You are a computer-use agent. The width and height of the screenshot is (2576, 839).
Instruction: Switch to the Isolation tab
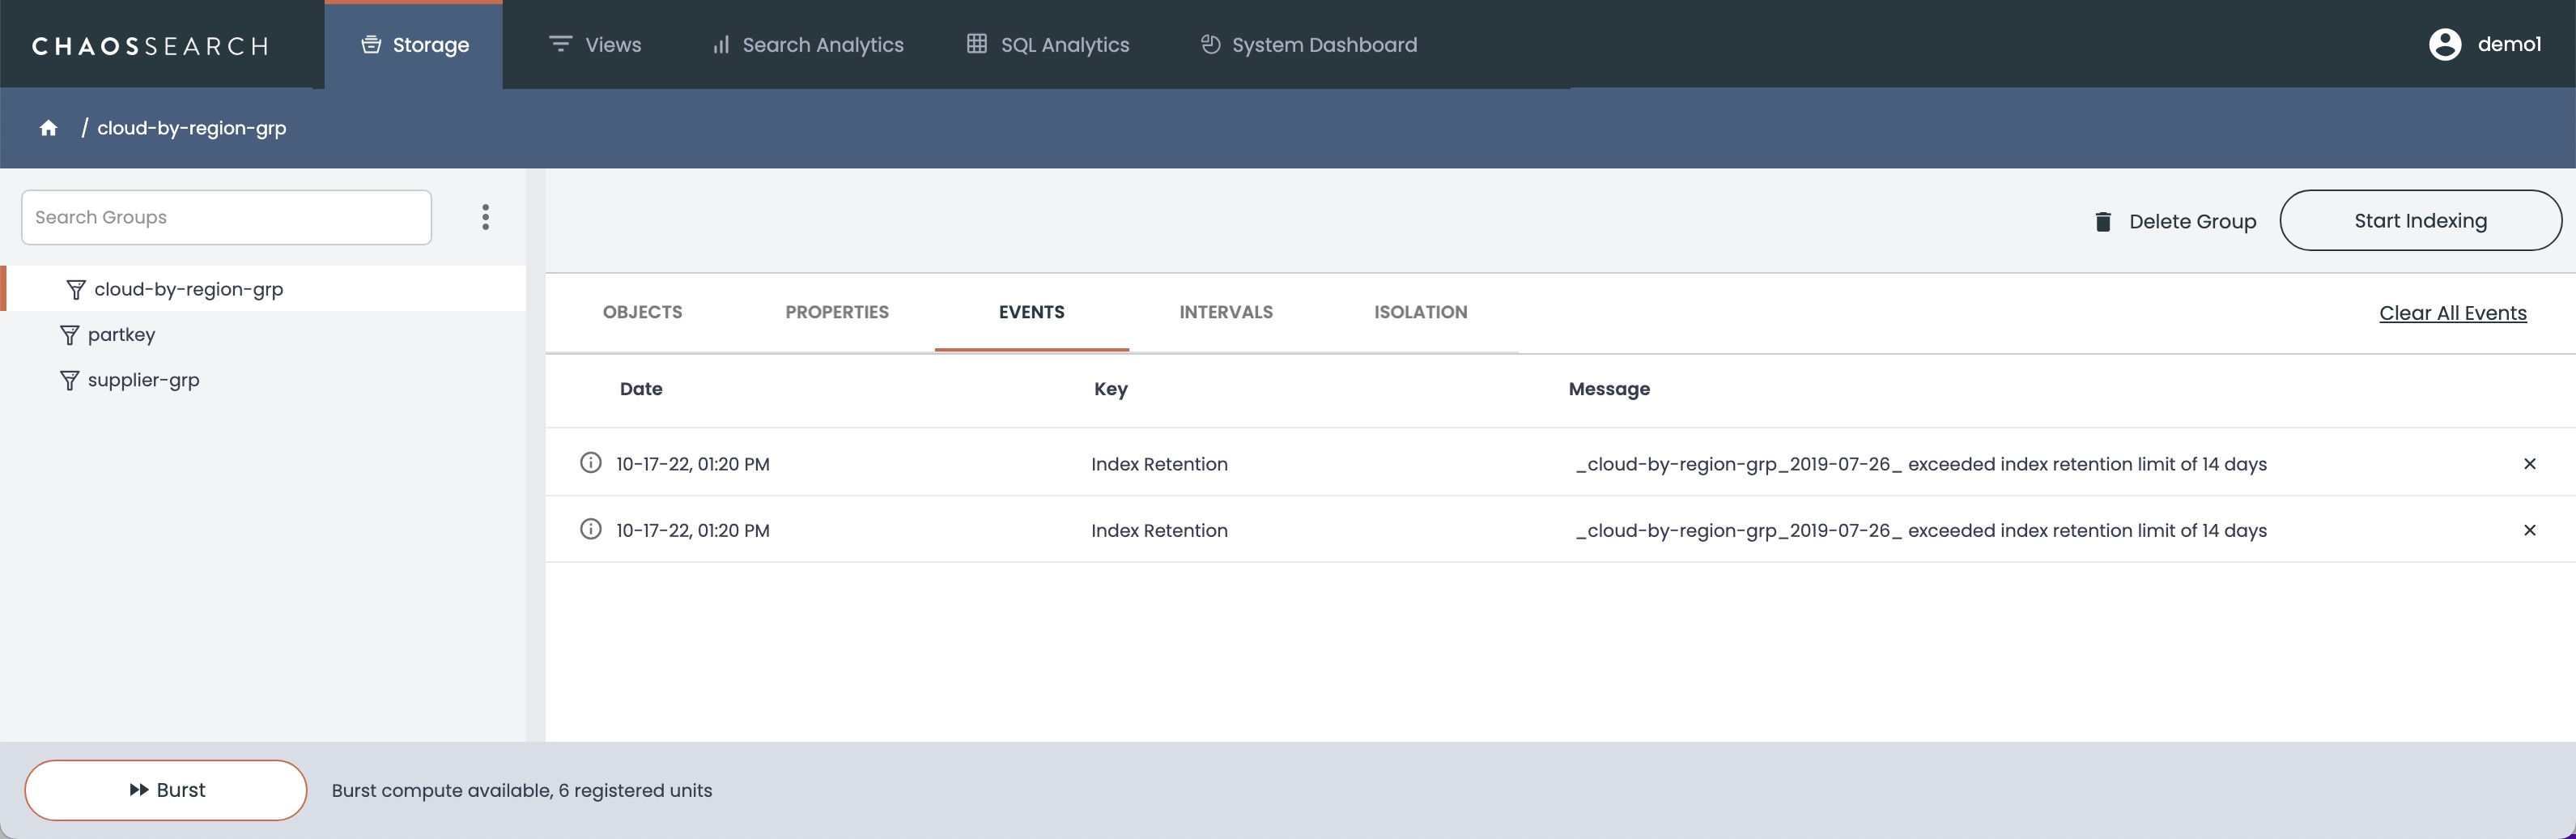tap(1420, 312)
